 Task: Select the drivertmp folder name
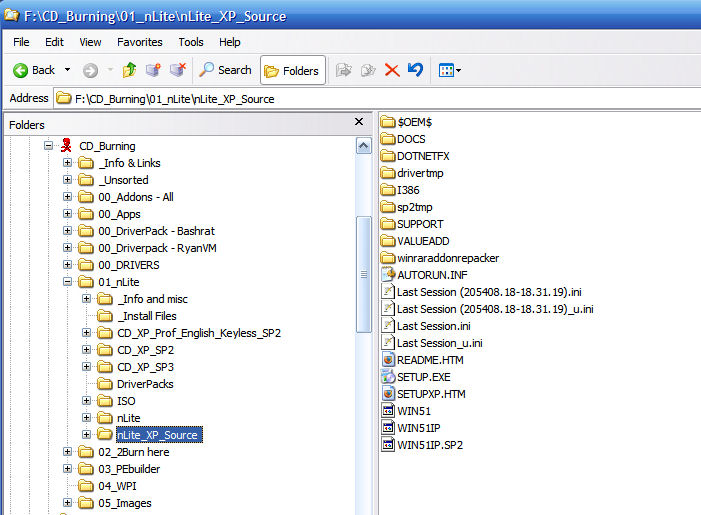pyautogui.click(x=420, y=173)
